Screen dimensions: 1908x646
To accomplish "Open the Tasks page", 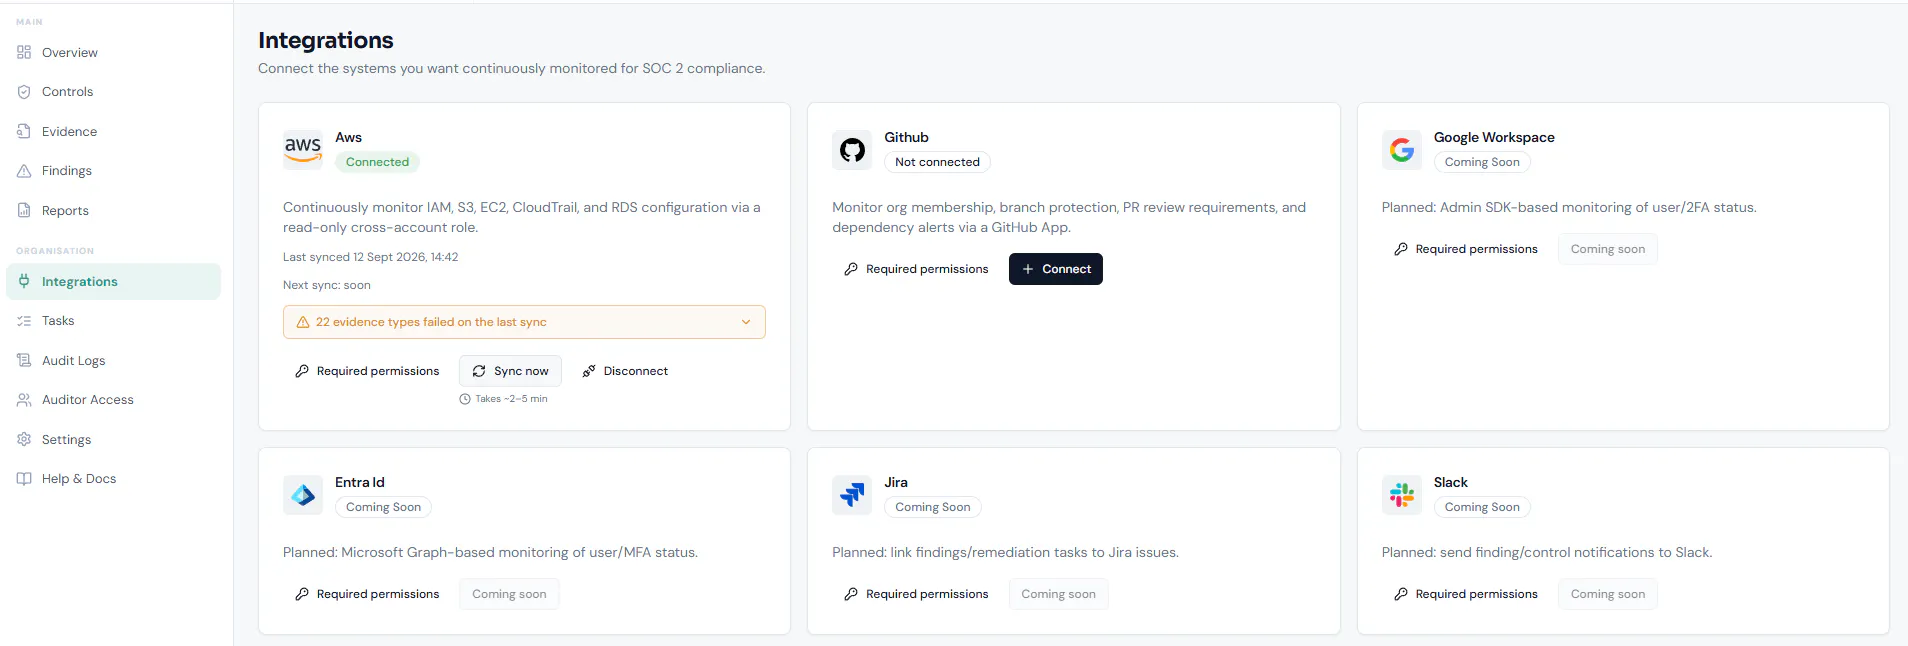I will 114,321.
